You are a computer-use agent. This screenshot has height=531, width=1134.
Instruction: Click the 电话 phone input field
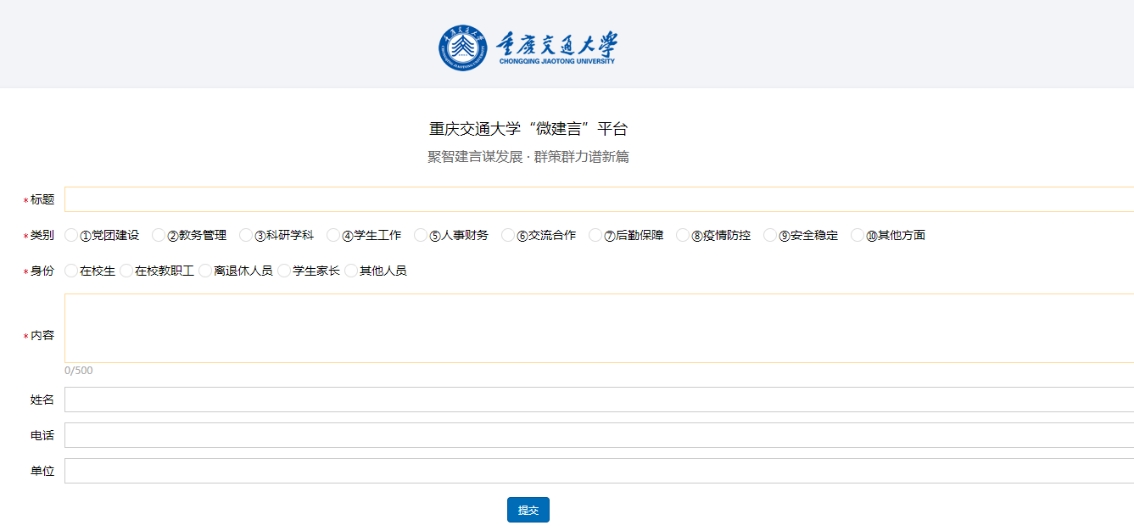coord(599,435)
